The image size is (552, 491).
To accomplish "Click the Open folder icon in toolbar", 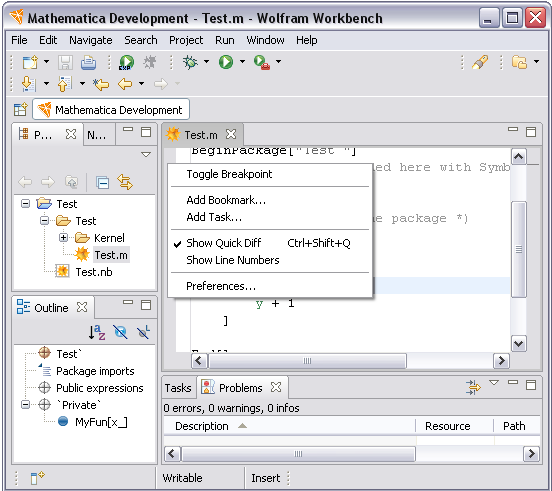I will (x=519, y=62).
